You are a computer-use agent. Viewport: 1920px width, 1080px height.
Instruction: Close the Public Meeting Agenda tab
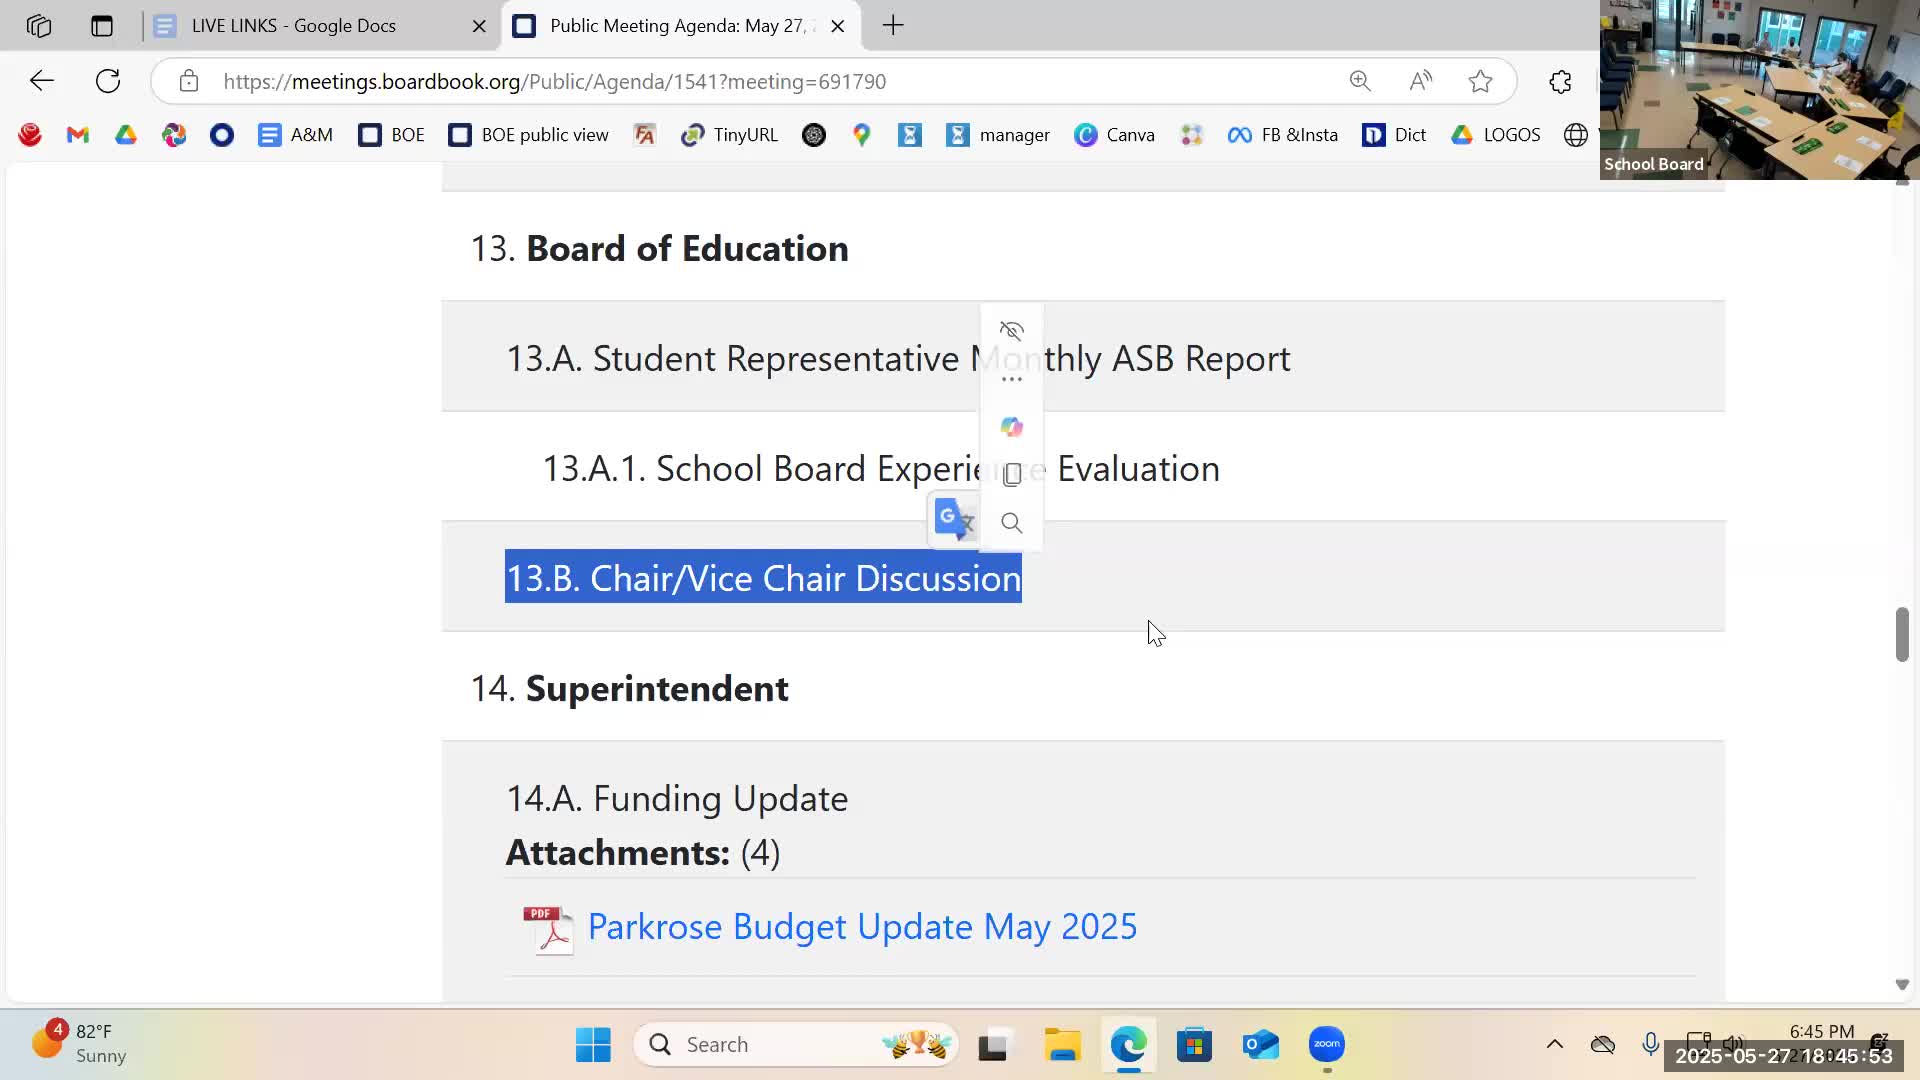pos(838,26)
